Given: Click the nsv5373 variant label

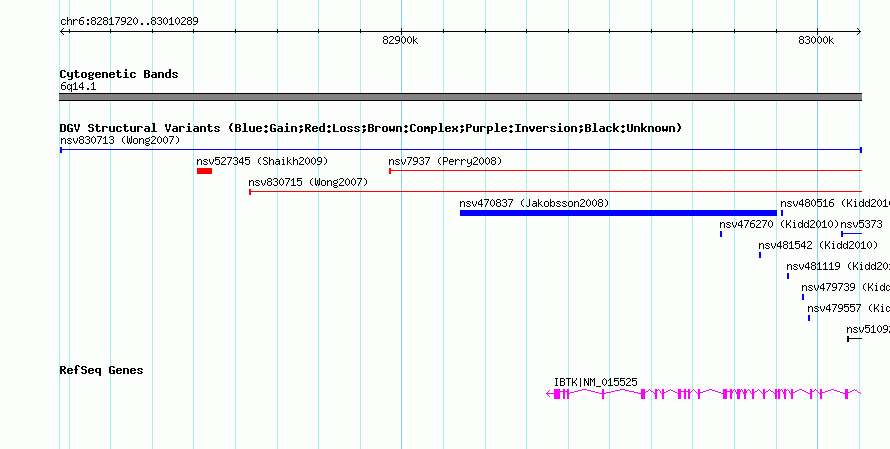Looking at the screenshot, I should click(862, 224).
